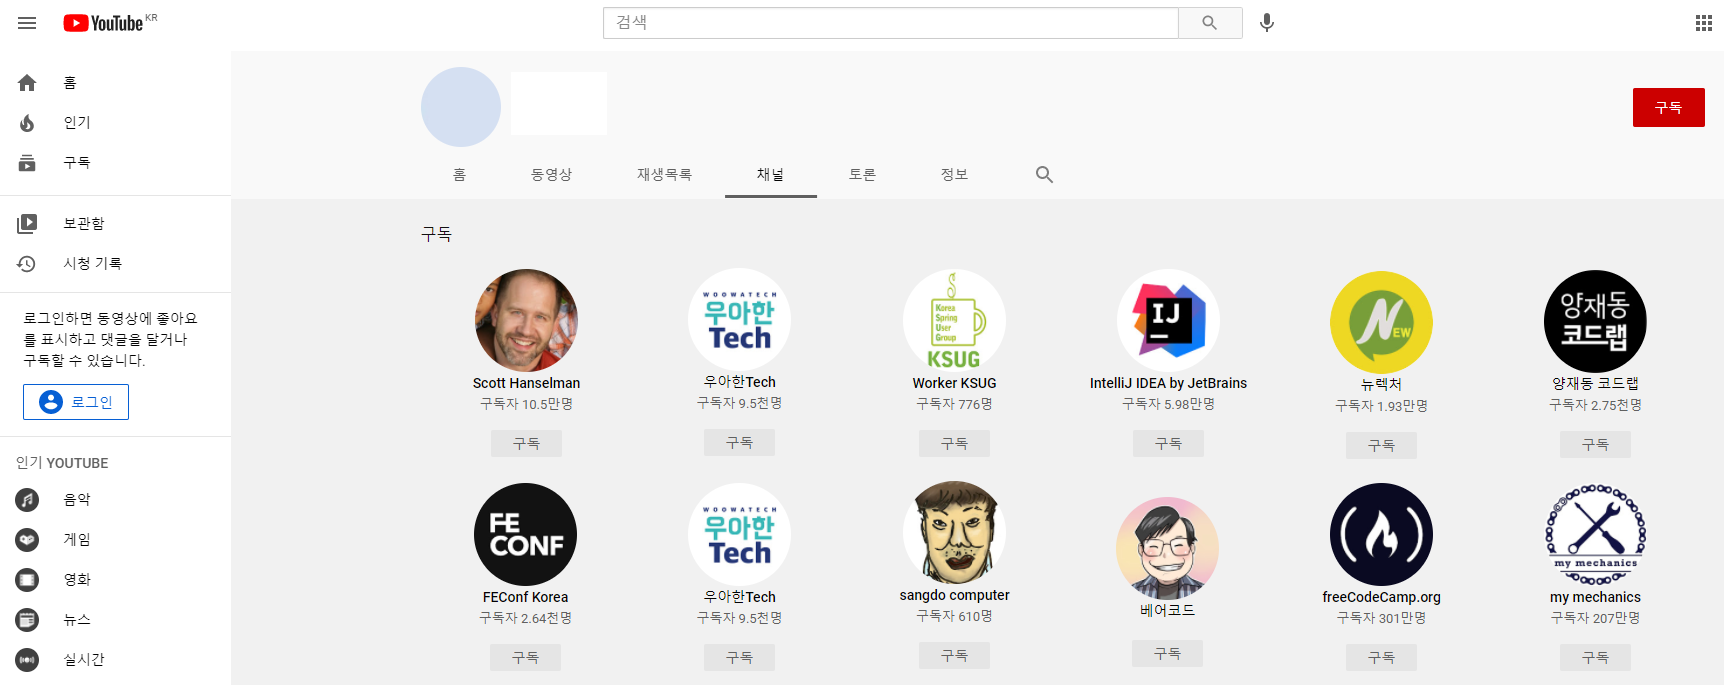The height and width of the screenshot is (685, 1724).
Task: Switch to the 토론 tab
Action: [862, 175]
